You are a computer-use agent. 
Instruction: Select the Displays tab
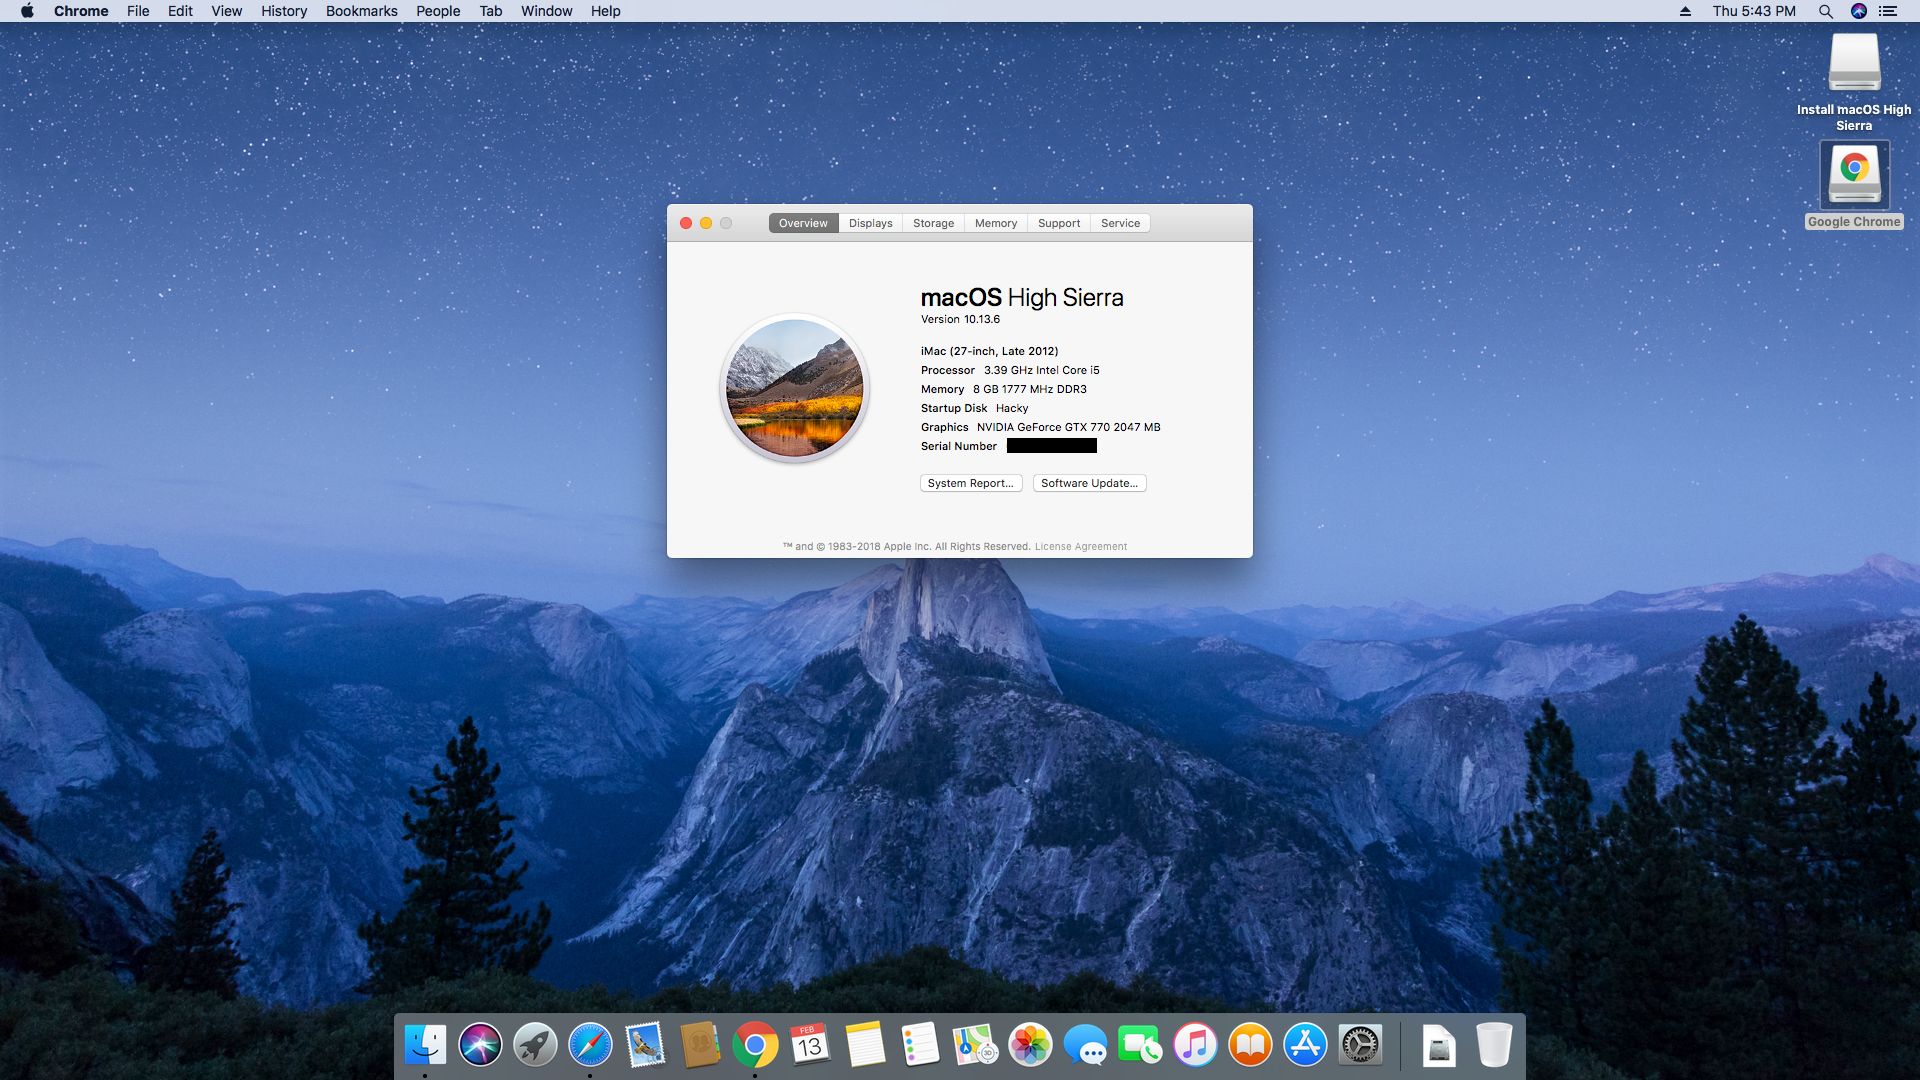click(x=869, y=223)
